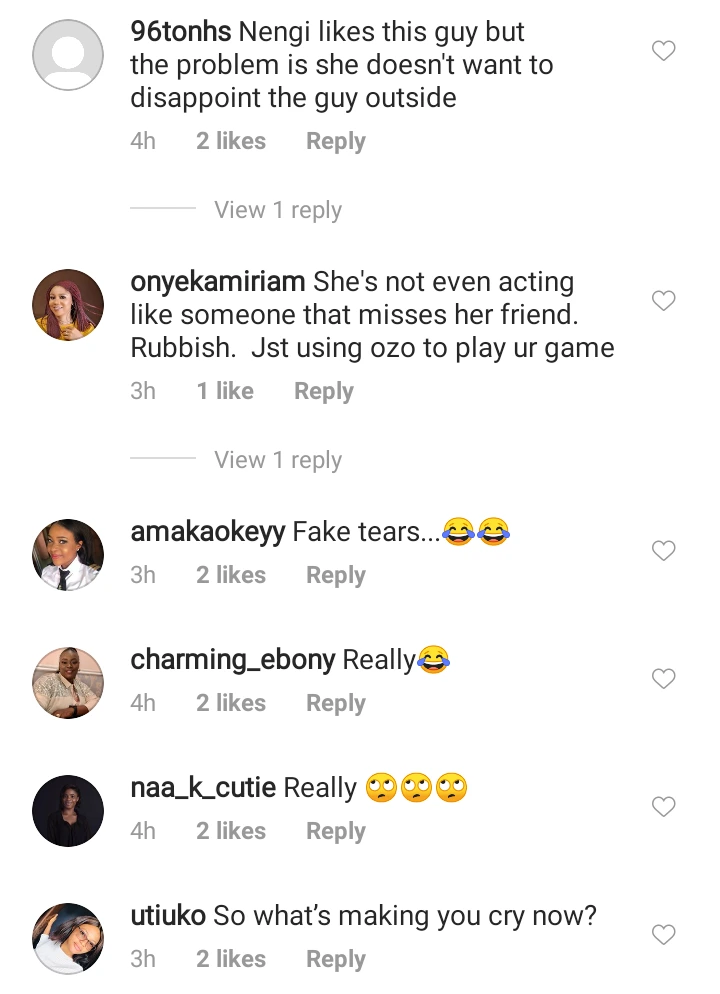
Task: Heart the charming_ebony comment
Action: 664,679
